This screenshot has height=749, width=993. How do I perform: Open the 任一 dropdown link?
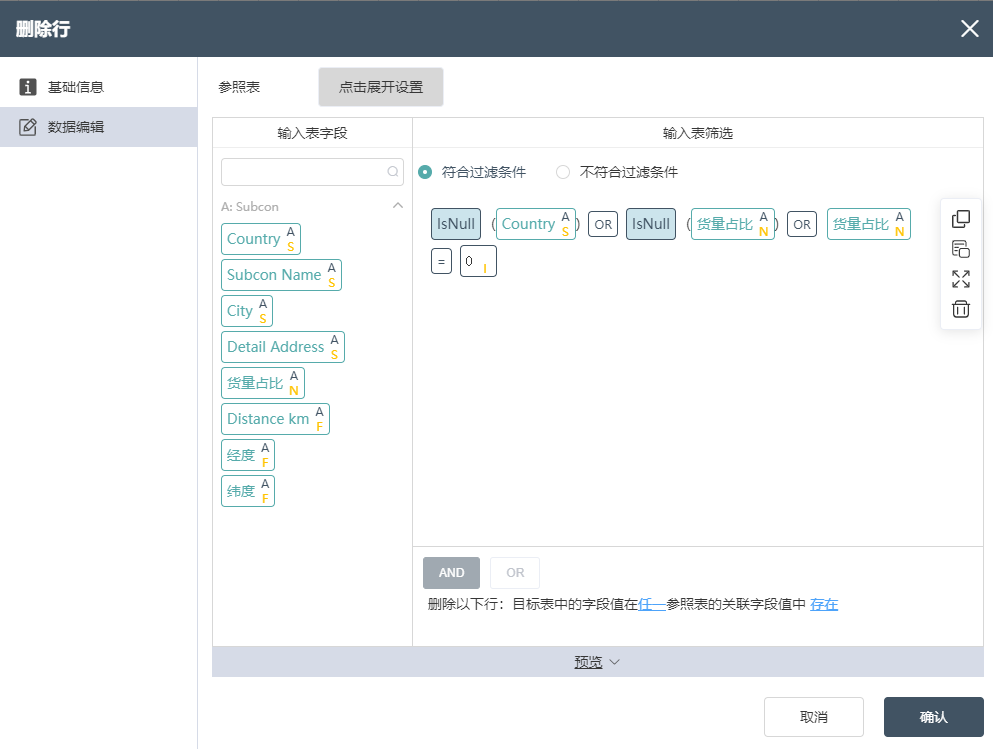coord(652,604)
